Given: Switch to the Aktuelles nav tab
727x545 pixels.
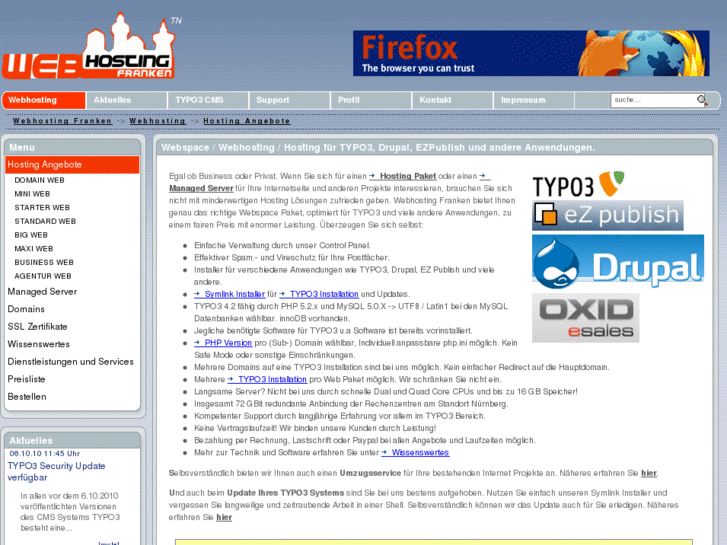Looking at the screenshot, I should click(127, 100).
